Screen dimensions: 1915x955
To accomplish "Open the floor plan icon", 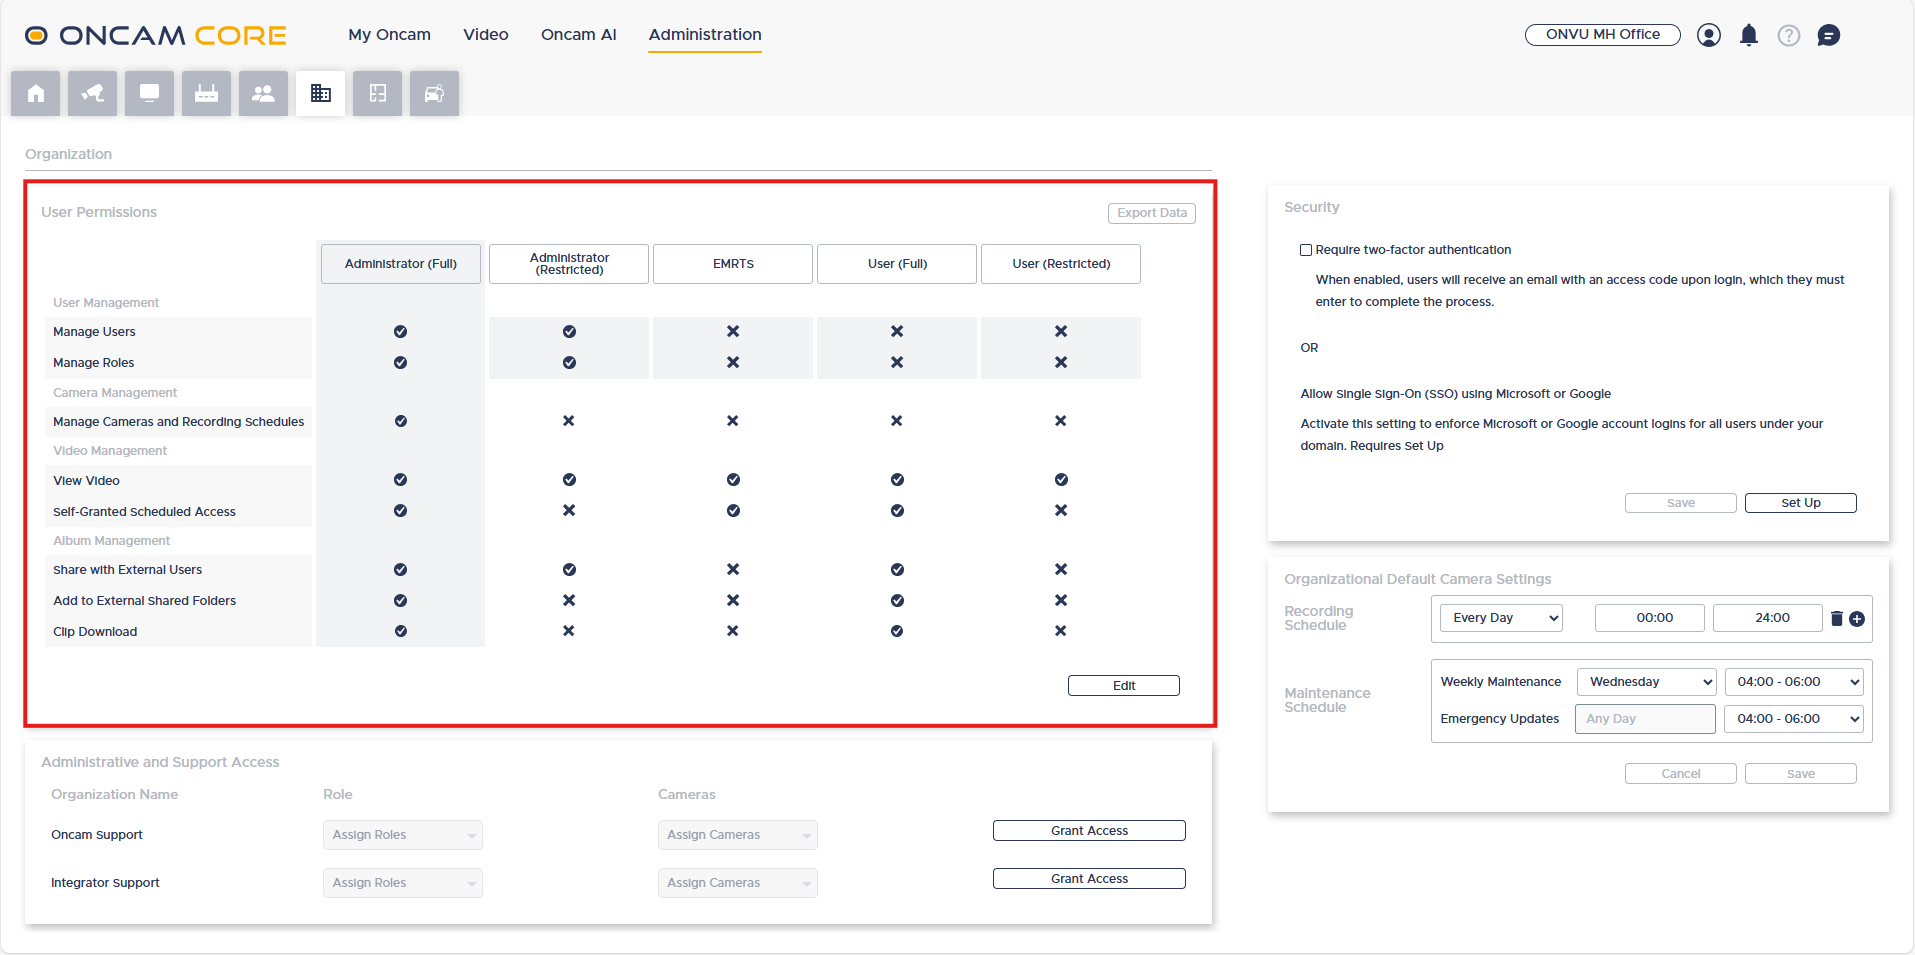I will (x=378, y=94).
